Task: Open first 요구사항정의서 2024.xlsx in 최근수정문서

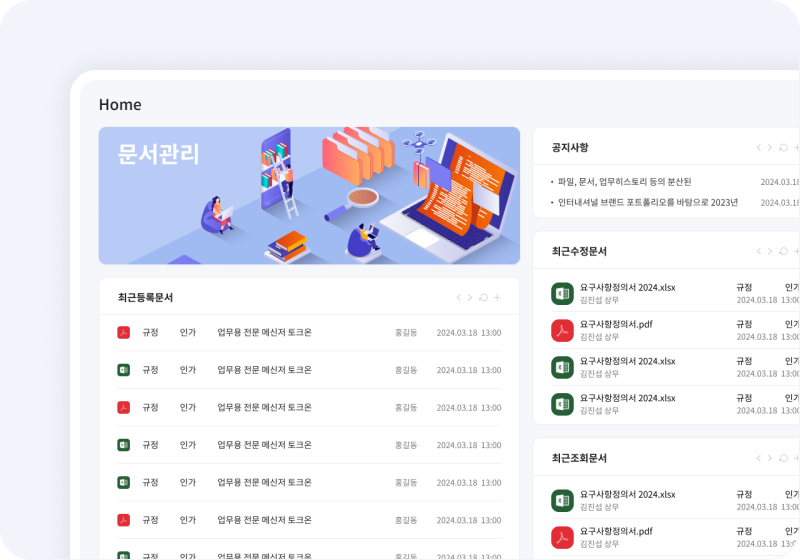Action: [x=627, y=287]
